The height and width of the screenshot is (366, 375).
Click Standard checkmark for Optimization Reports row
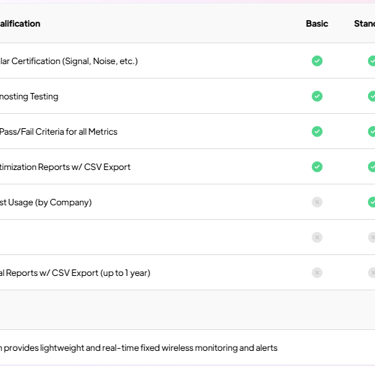(371, 167)
